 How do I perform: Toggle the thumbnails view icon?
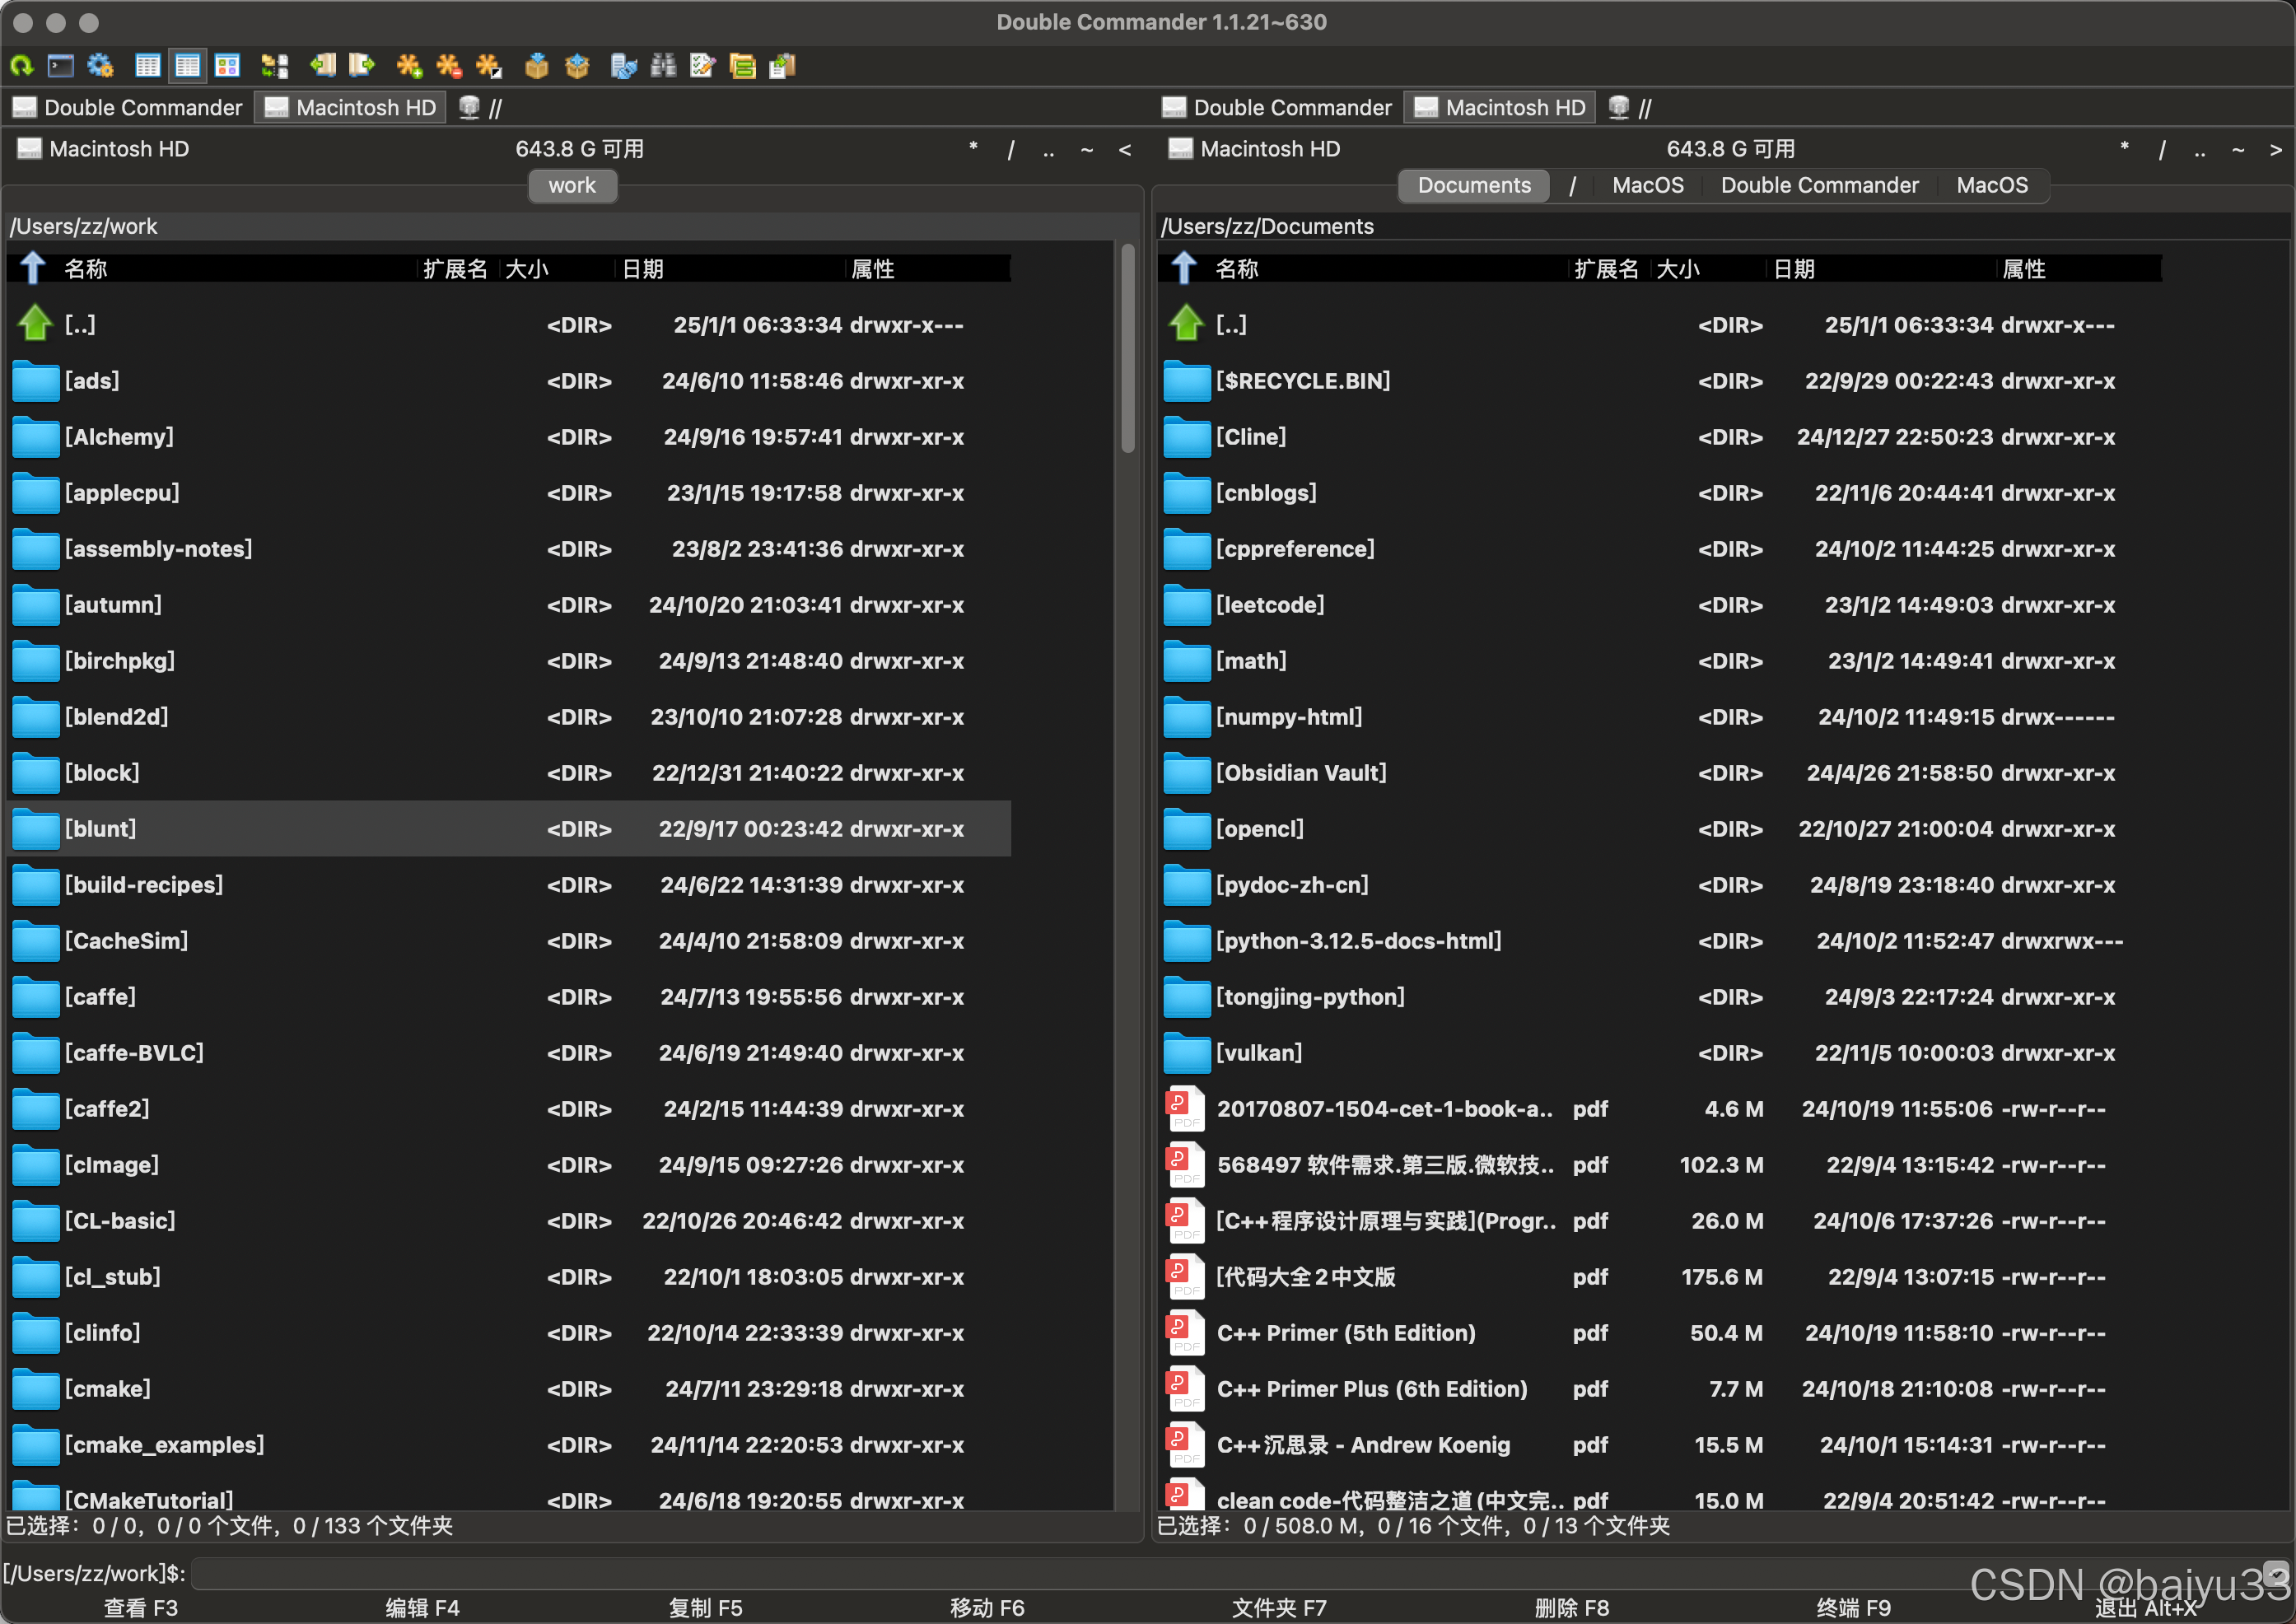point(228,66)
